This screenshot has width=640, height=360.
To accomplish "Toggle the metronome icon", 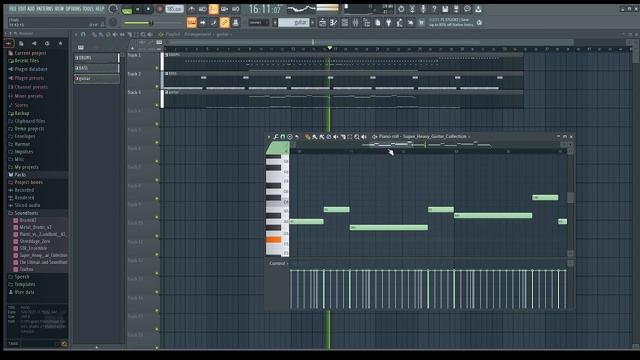I will pyautogui.click(x=191, y=9).
